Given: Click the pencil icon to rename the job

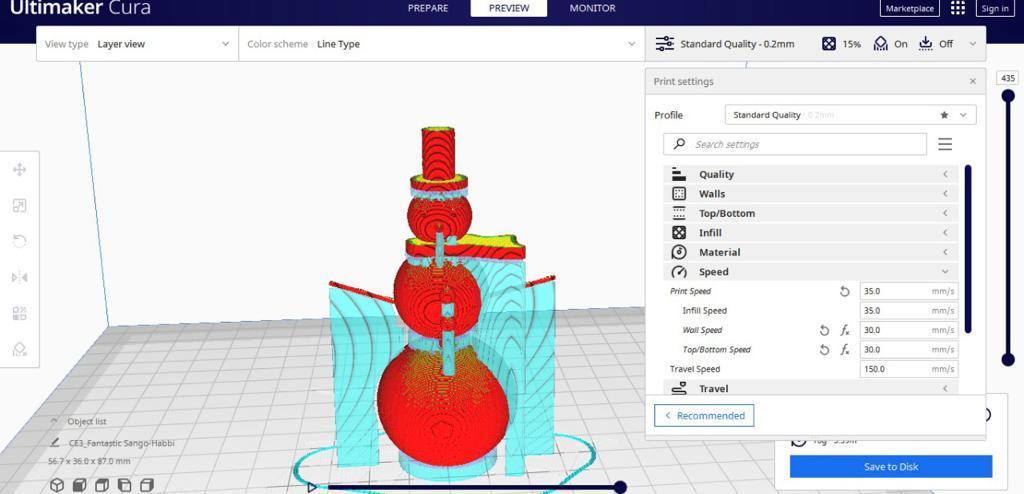Looking at the screenshot, I should click(x=55, y=442).
